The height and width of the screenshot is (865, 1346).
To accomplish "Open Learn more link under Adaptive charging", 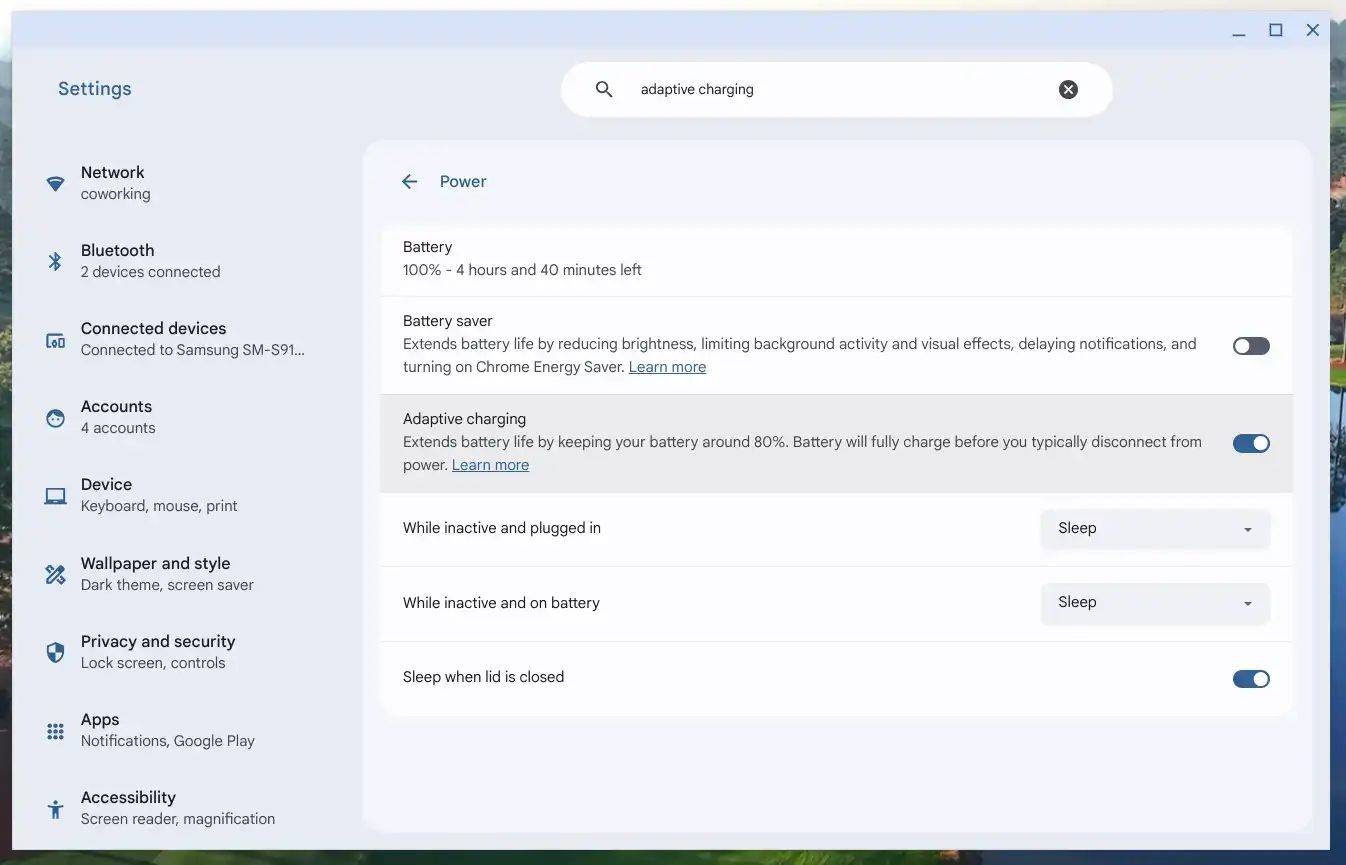I will pyautogui.click(x=490, y=465).
